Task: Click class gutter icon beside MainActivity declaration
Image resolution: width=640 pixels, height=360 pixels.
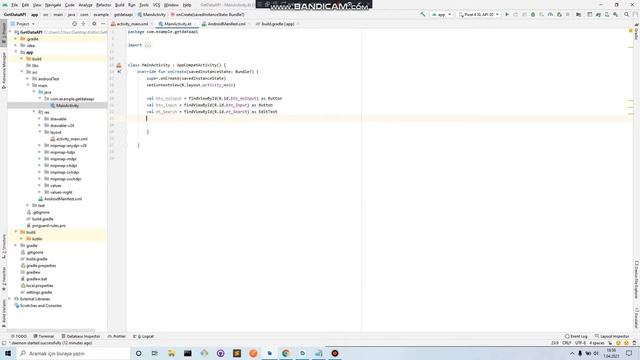Action: coord(119,65)
